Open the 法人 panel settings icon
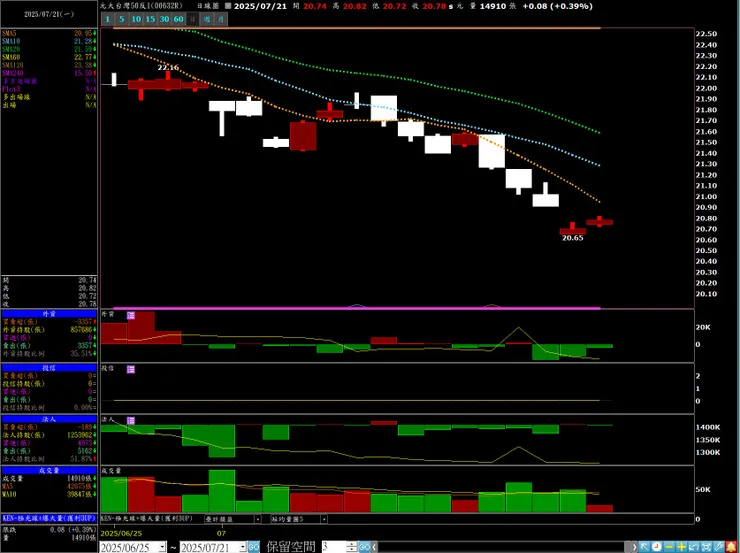 pos(131,420)
